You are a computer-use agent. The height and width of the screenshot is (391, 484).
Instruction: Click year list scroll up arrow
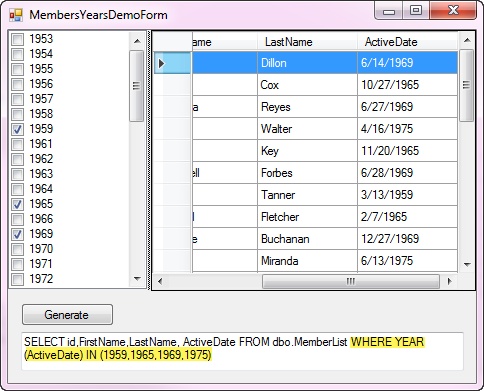[137, 41]
